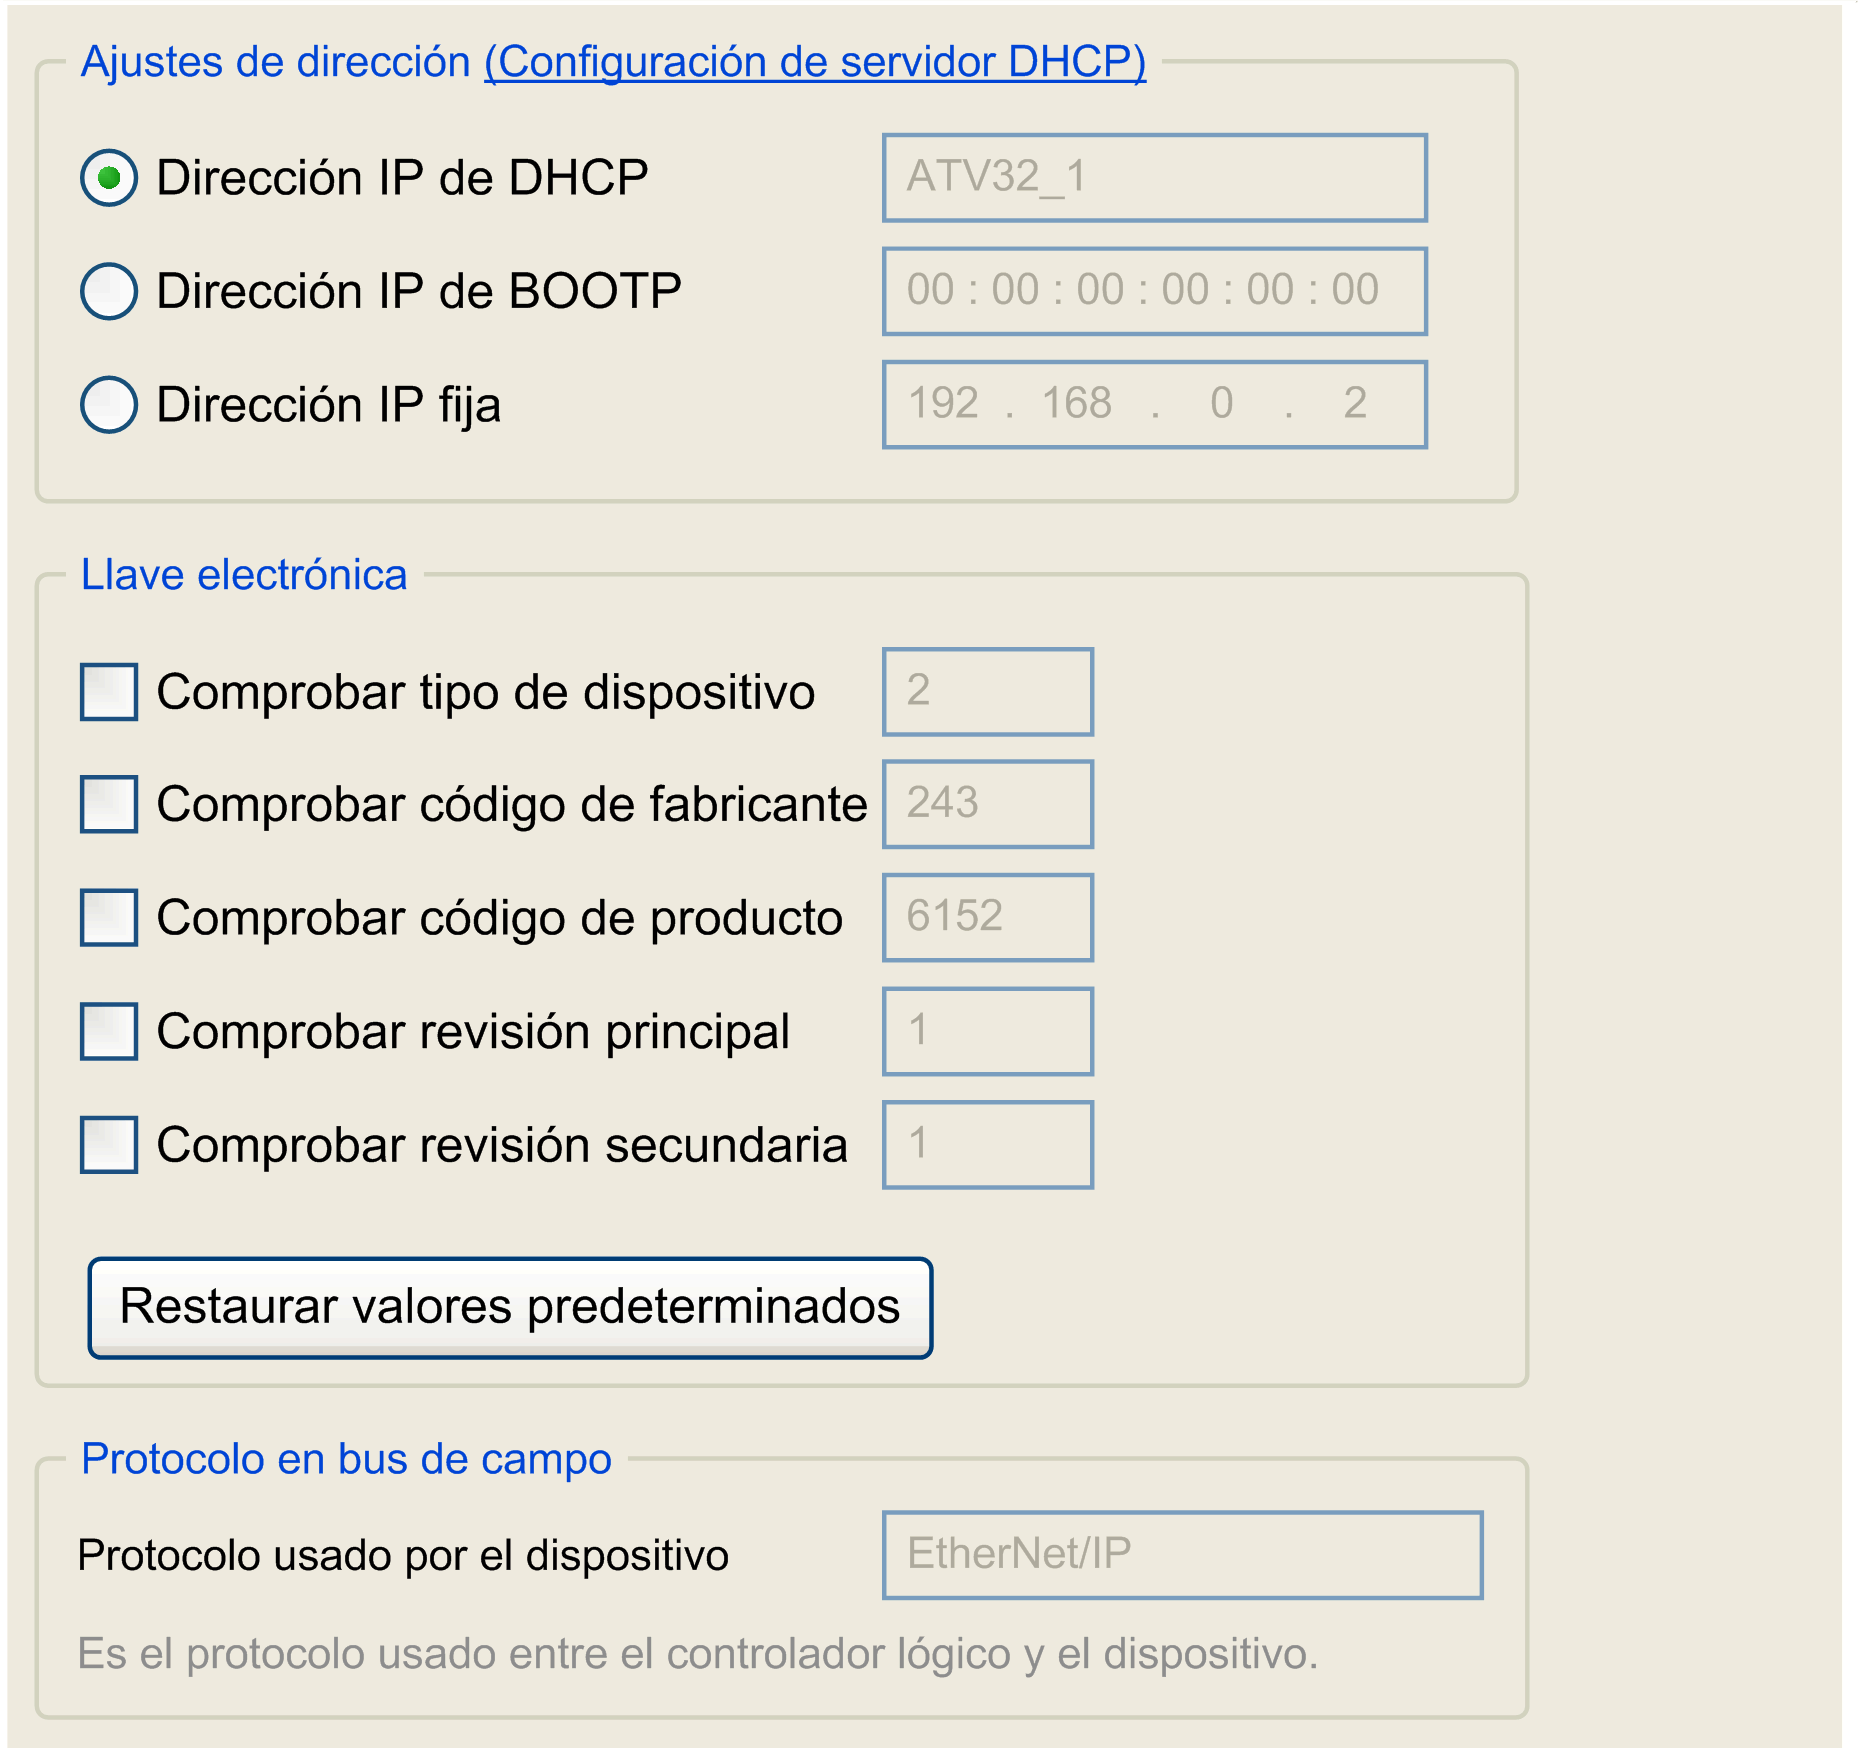Click the main revision value field
Screen dimensions: 1861x1758
[x=987, y=1031]
